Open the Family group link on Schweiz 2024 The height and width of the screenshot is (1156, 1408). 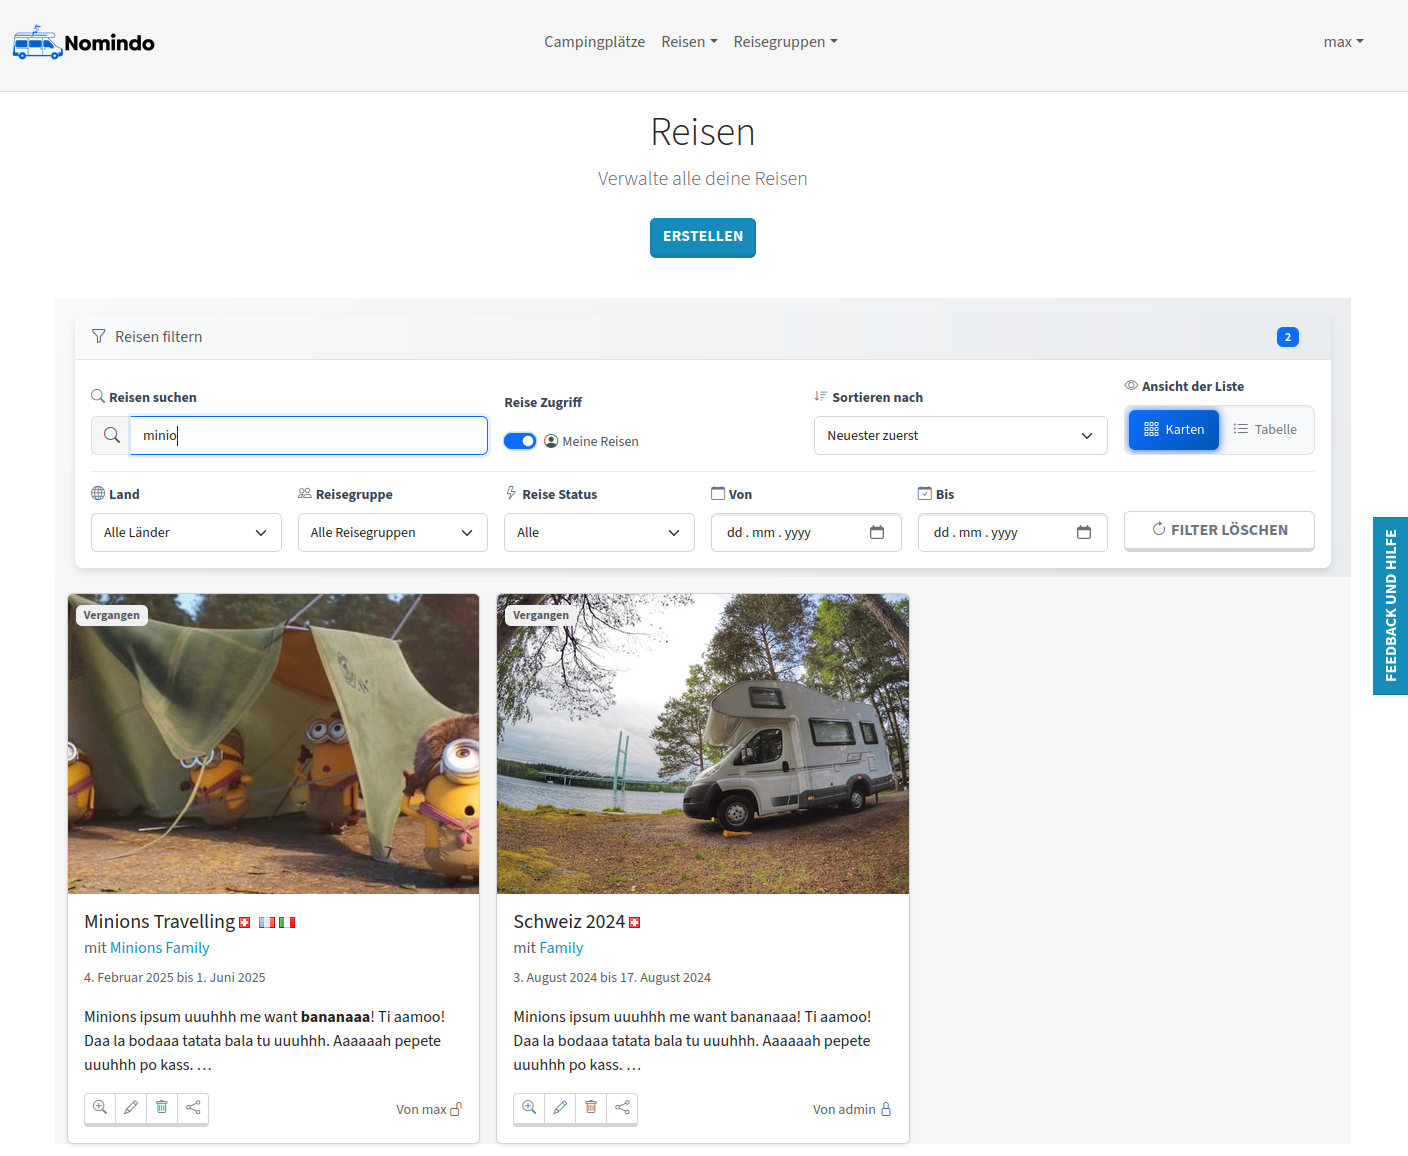point(561,948)
